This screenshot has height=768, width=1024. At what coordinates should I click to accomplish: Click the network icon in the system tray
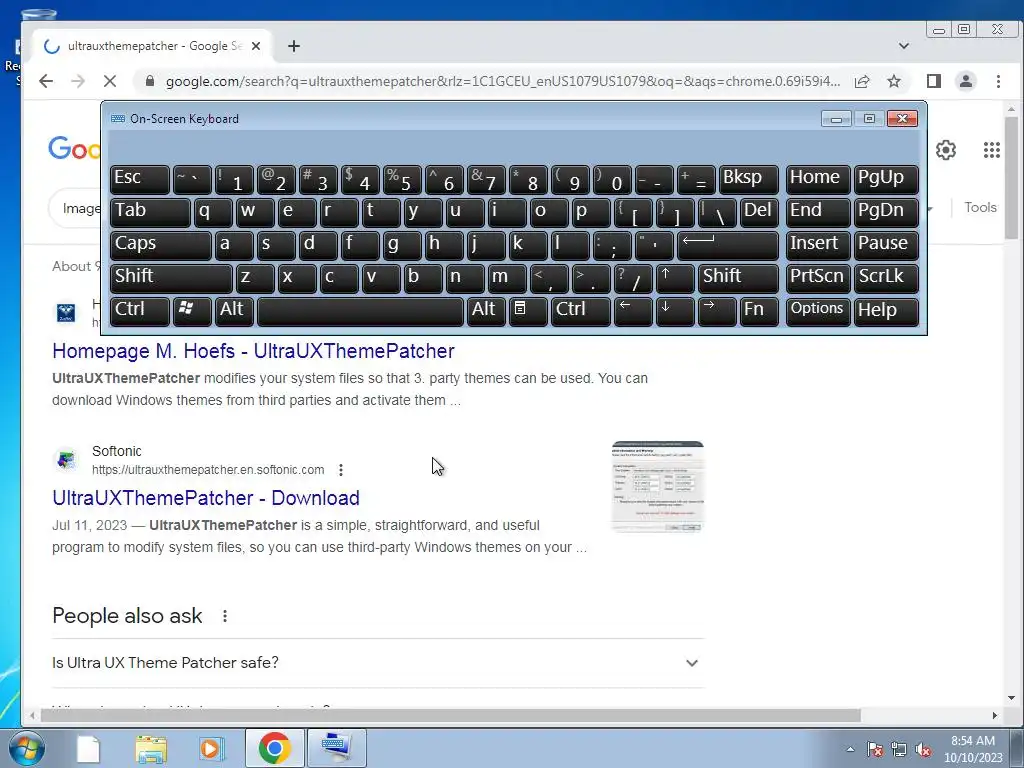coord(899,749)
